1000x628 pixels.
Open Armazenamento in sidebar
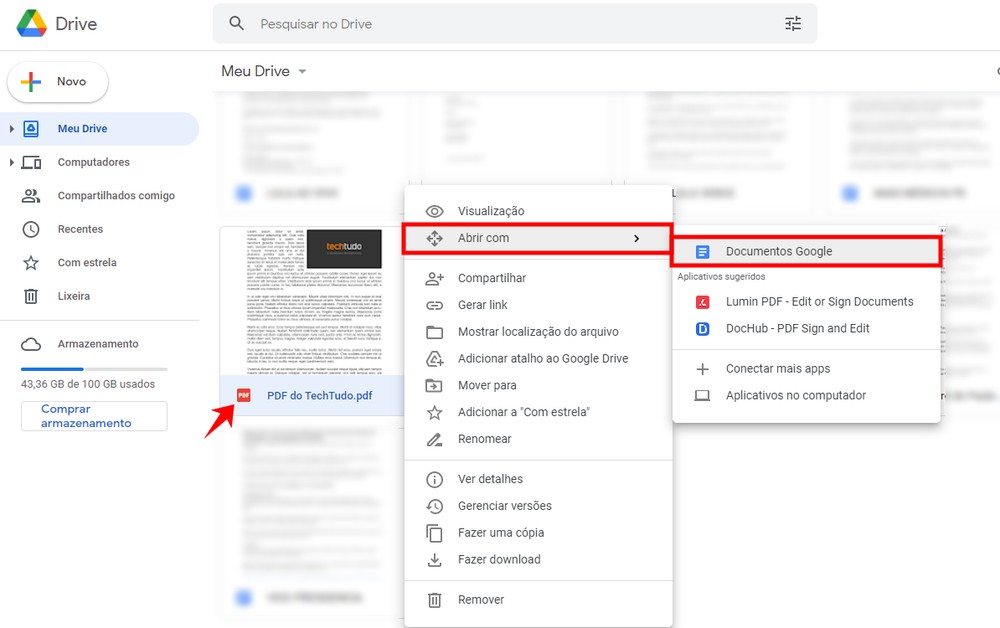[x=99, y=344]
